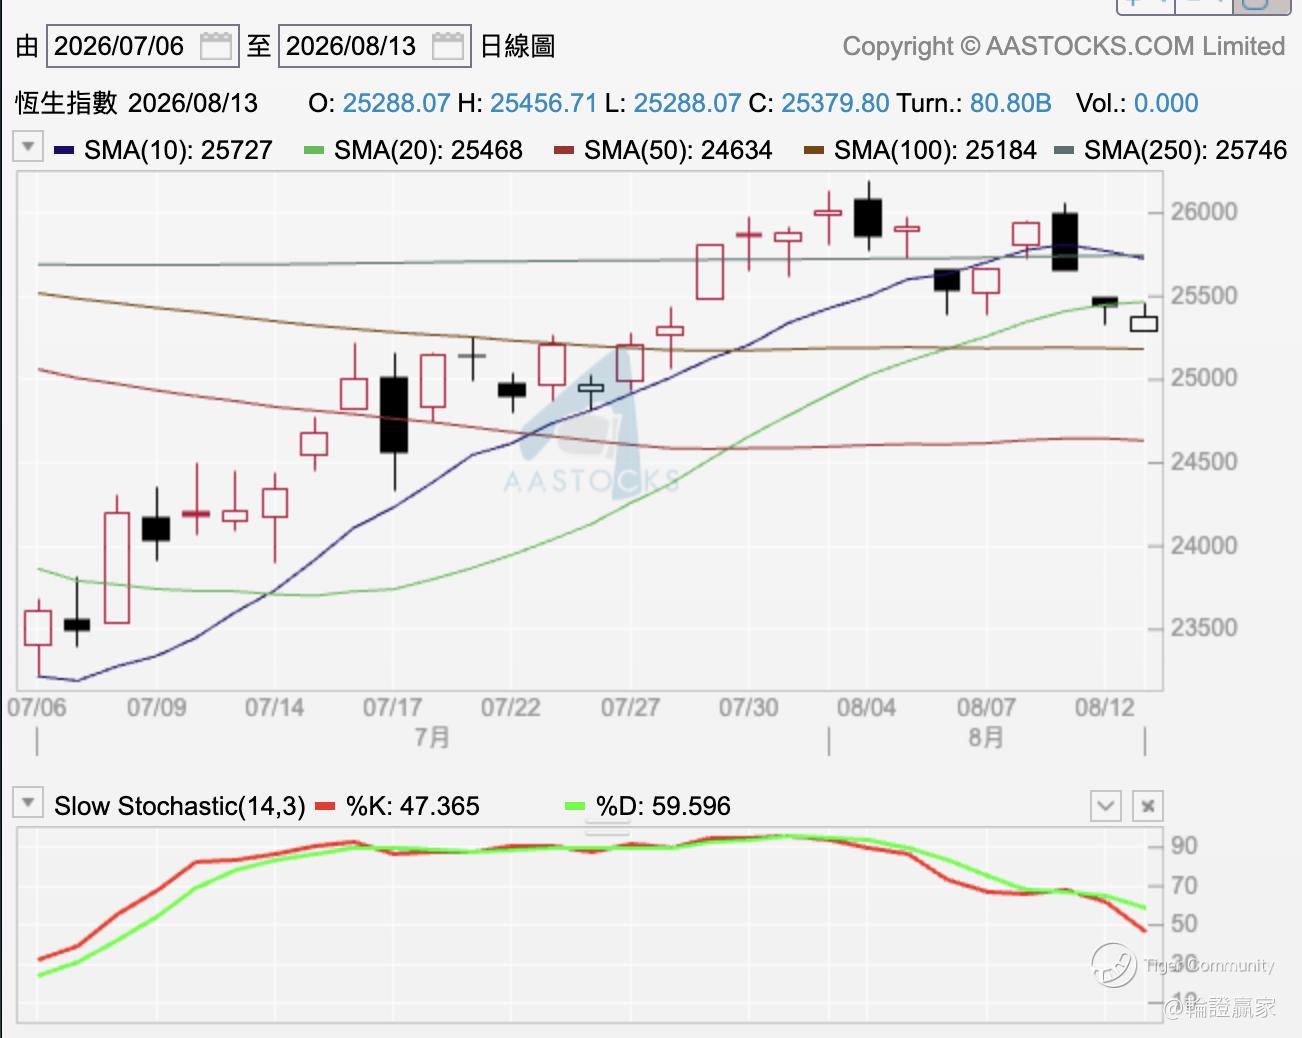Click the %D: 59.596 reading
Viewport: 1302px width, 1038px height.
coord(663,806)
